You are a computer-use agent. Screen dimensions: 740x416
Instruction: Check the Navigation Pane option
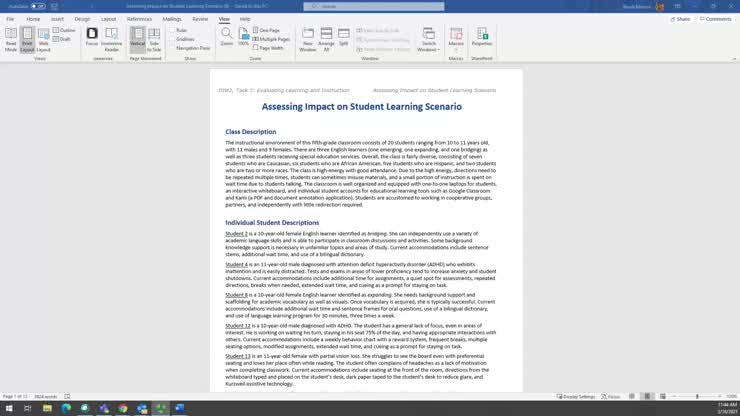tap(172, 47)
